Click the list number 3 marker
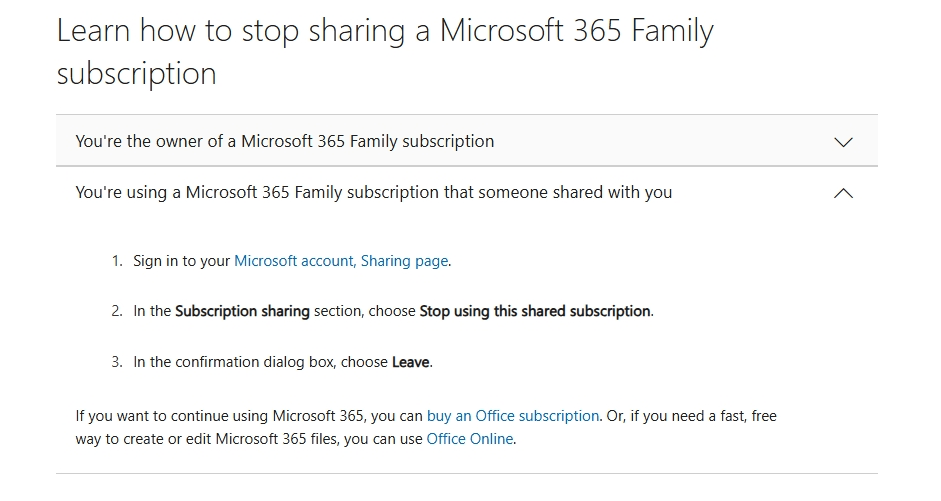 [116, 362]
